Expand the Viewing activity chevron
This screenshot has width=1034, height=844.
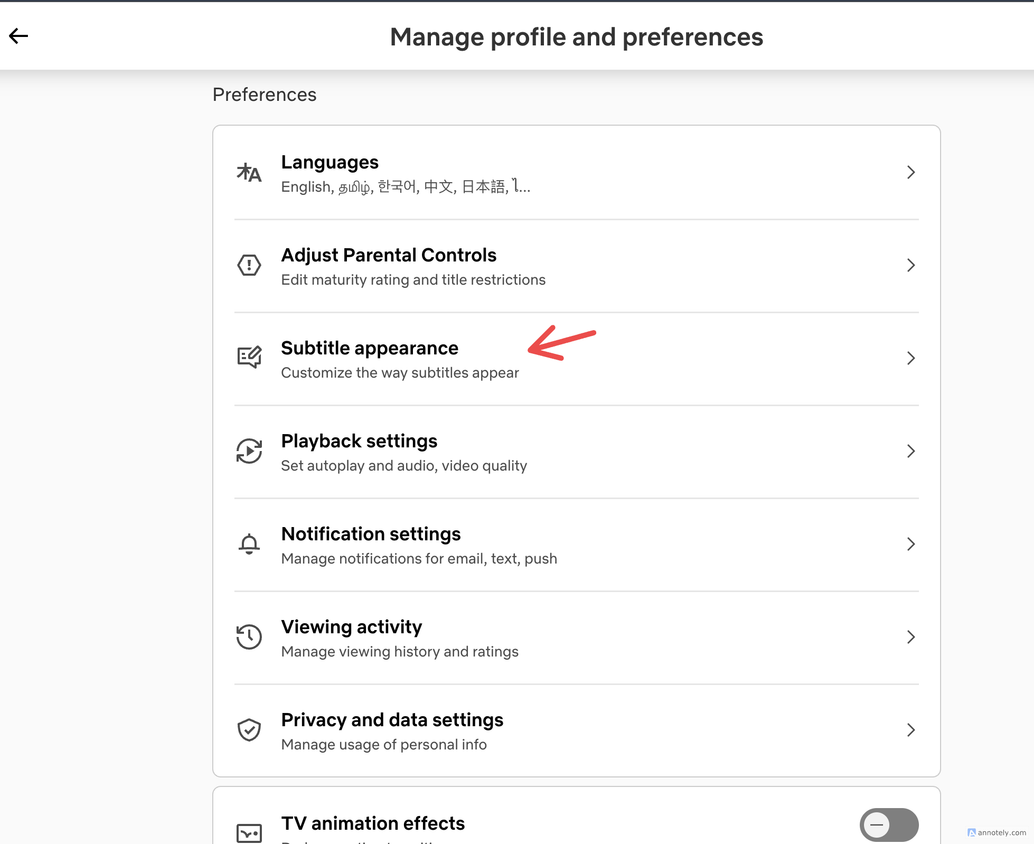tap(911, 637)
